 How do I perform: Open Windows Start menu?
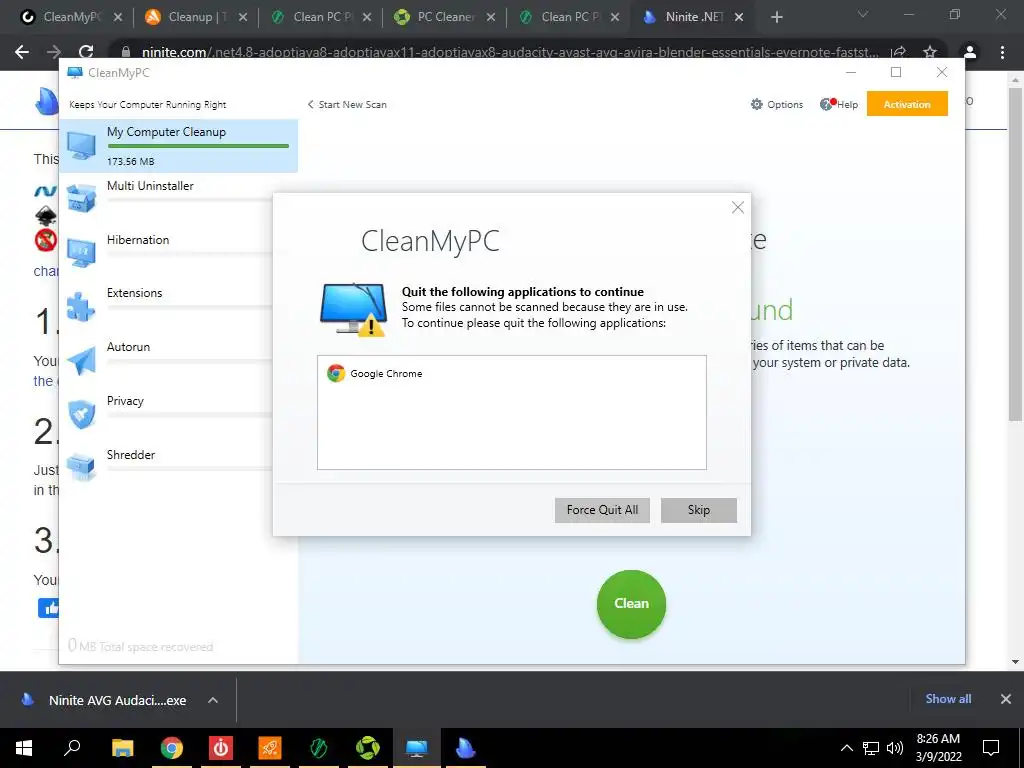[24, 748]
